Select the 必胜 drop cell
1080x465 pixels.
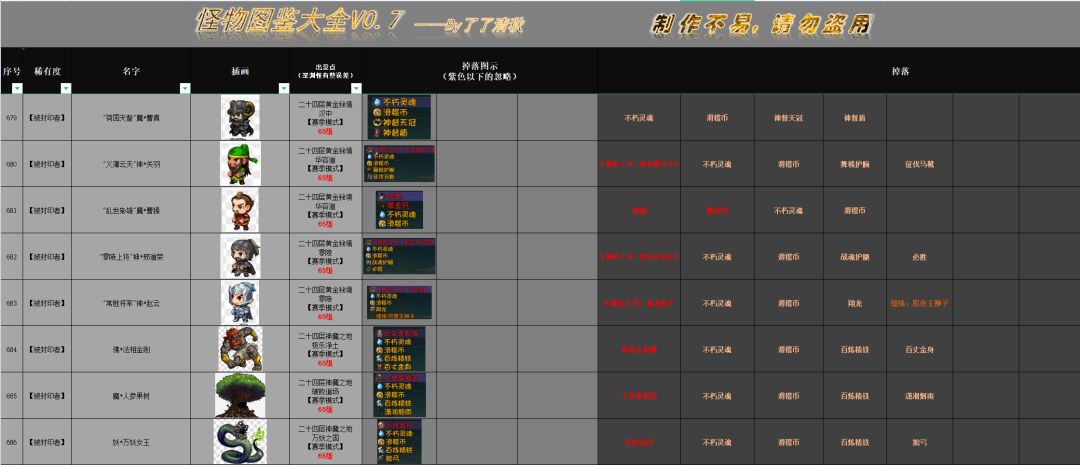(x=920, y=256)
